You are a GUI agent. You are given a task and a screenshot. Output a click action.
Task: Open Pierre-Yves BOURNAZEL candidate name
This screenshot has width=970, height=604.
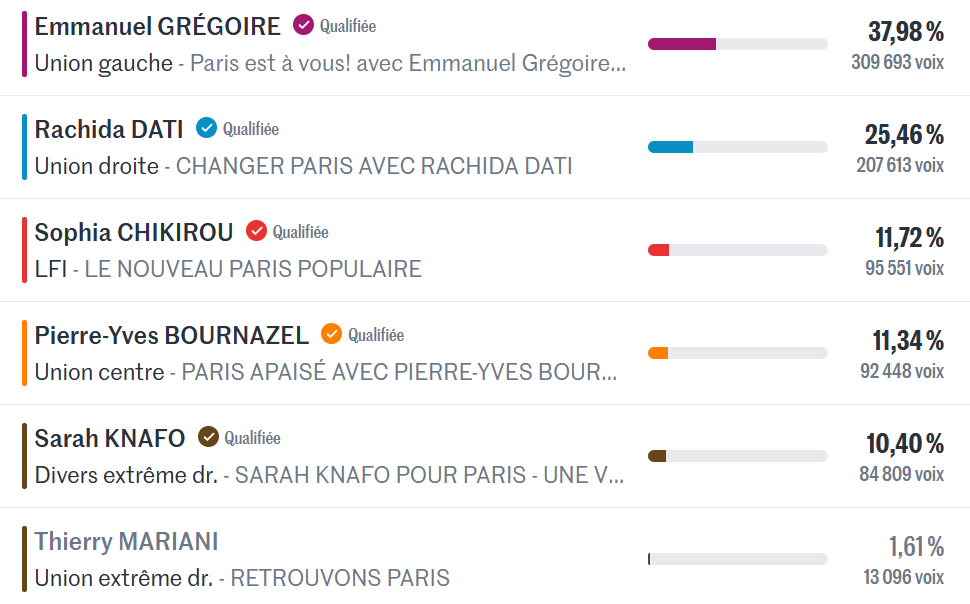pos(172,335)
